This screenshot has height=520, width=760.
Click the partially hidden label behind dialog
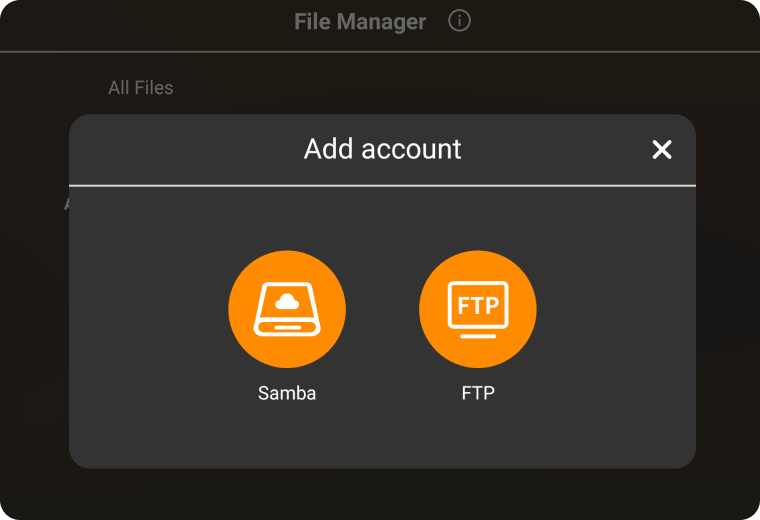[66, 203]
